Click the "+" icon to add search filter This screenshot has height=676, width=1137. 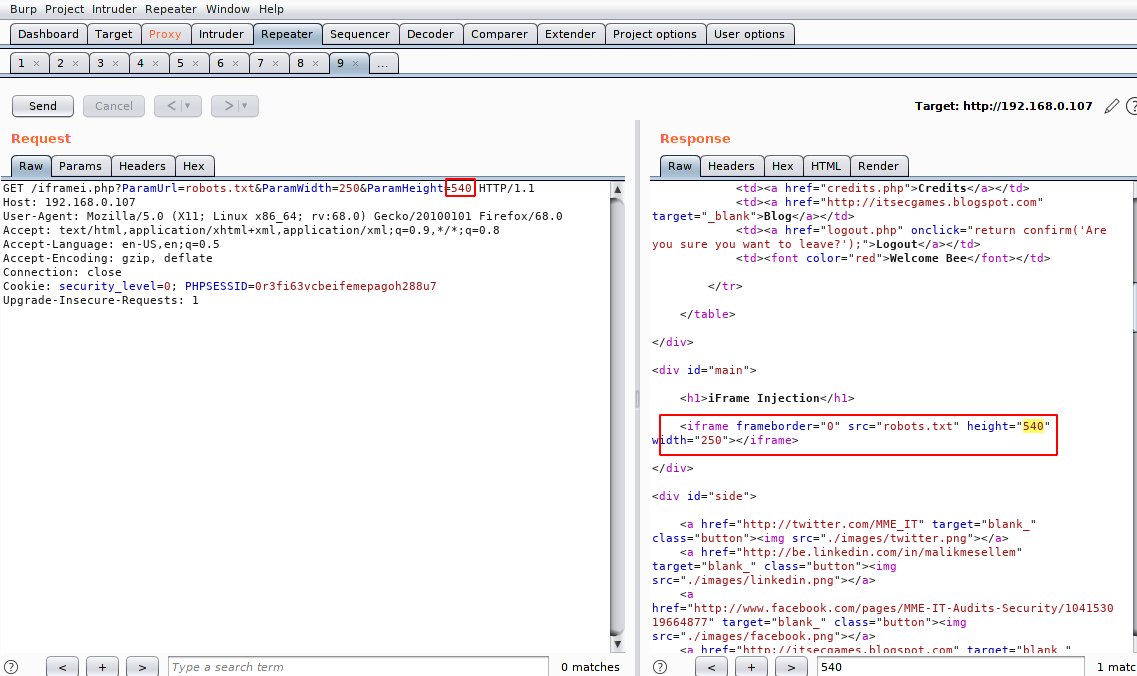click(x=102, y=667)
